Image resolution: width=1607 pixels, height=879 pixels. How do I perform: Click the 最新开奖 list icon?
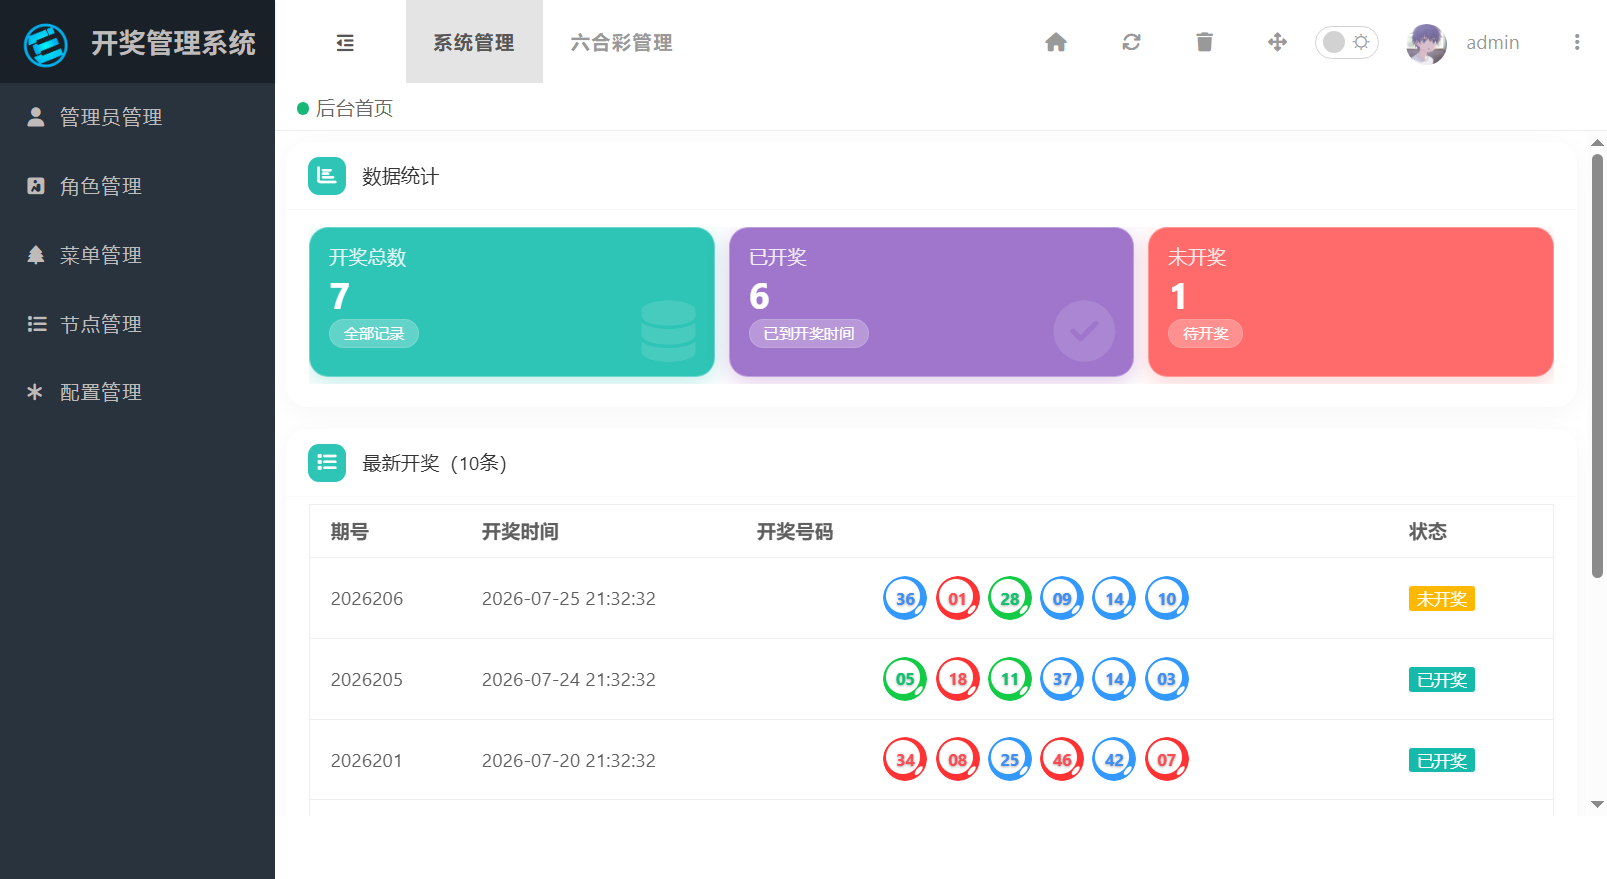click(327, 463)
